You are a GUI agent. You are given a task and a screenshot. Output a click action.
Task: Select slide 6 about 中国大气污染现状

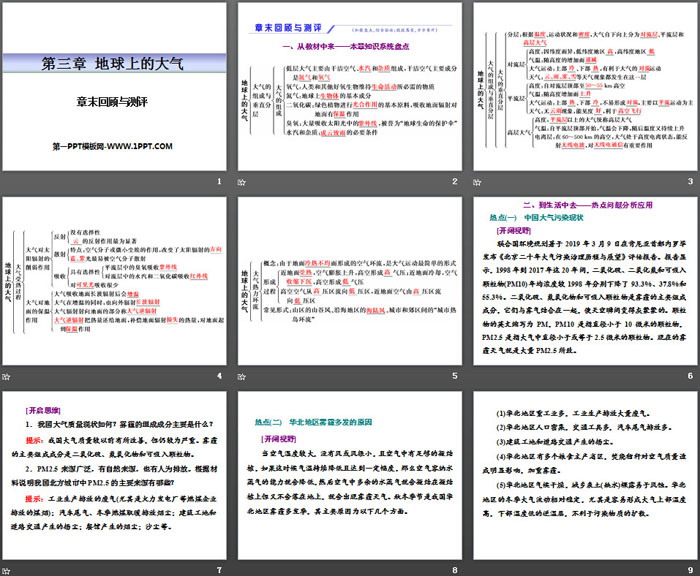click(585, 281)
